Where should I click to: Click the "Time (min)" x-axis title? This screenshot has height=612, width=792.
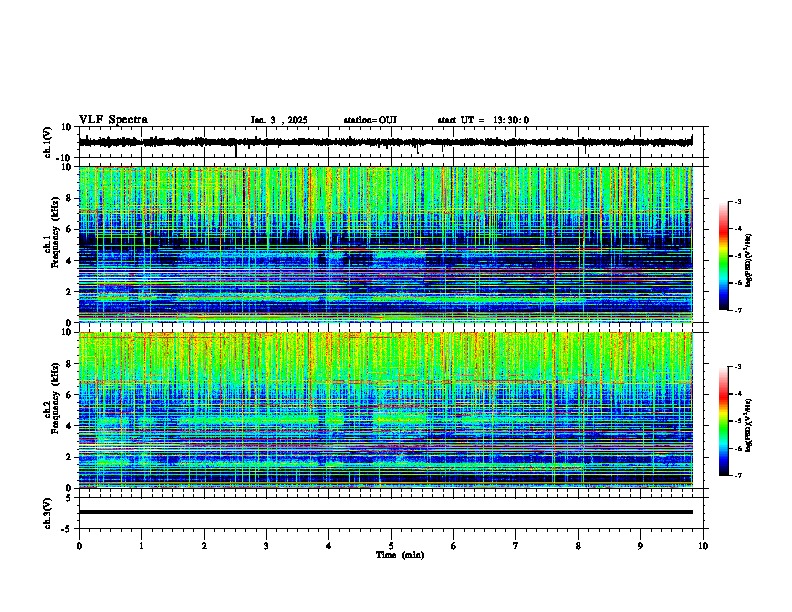tap(400, 555)
